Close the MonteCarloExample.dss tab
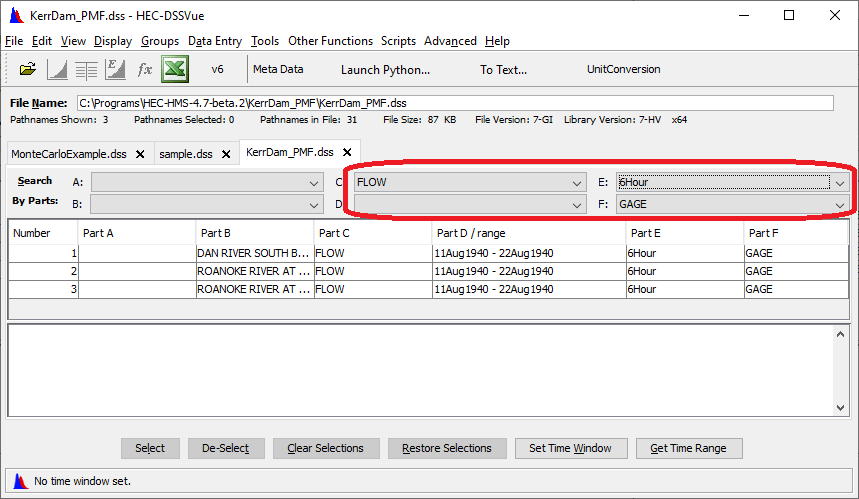This screenshot has height=499, width=859. point(140,154)
